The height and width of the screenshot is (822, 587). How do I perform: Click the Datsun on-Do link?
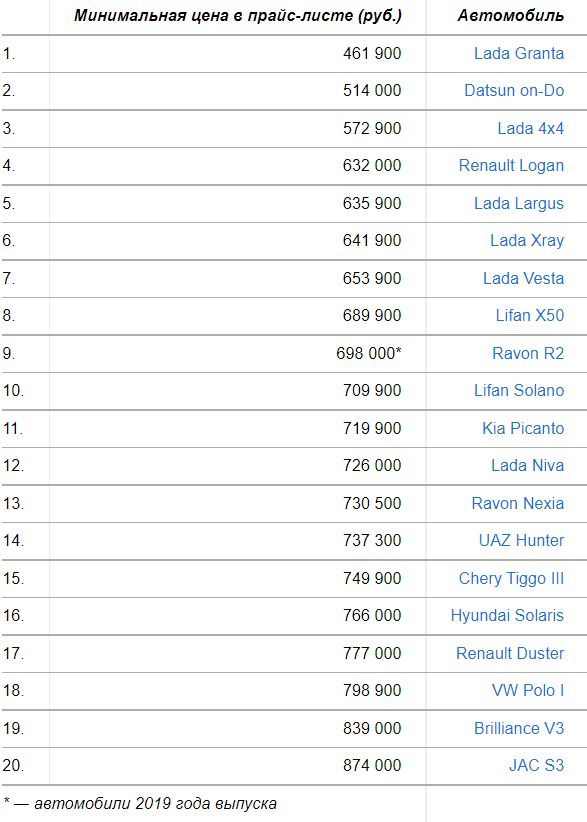(x=514, y=91)
